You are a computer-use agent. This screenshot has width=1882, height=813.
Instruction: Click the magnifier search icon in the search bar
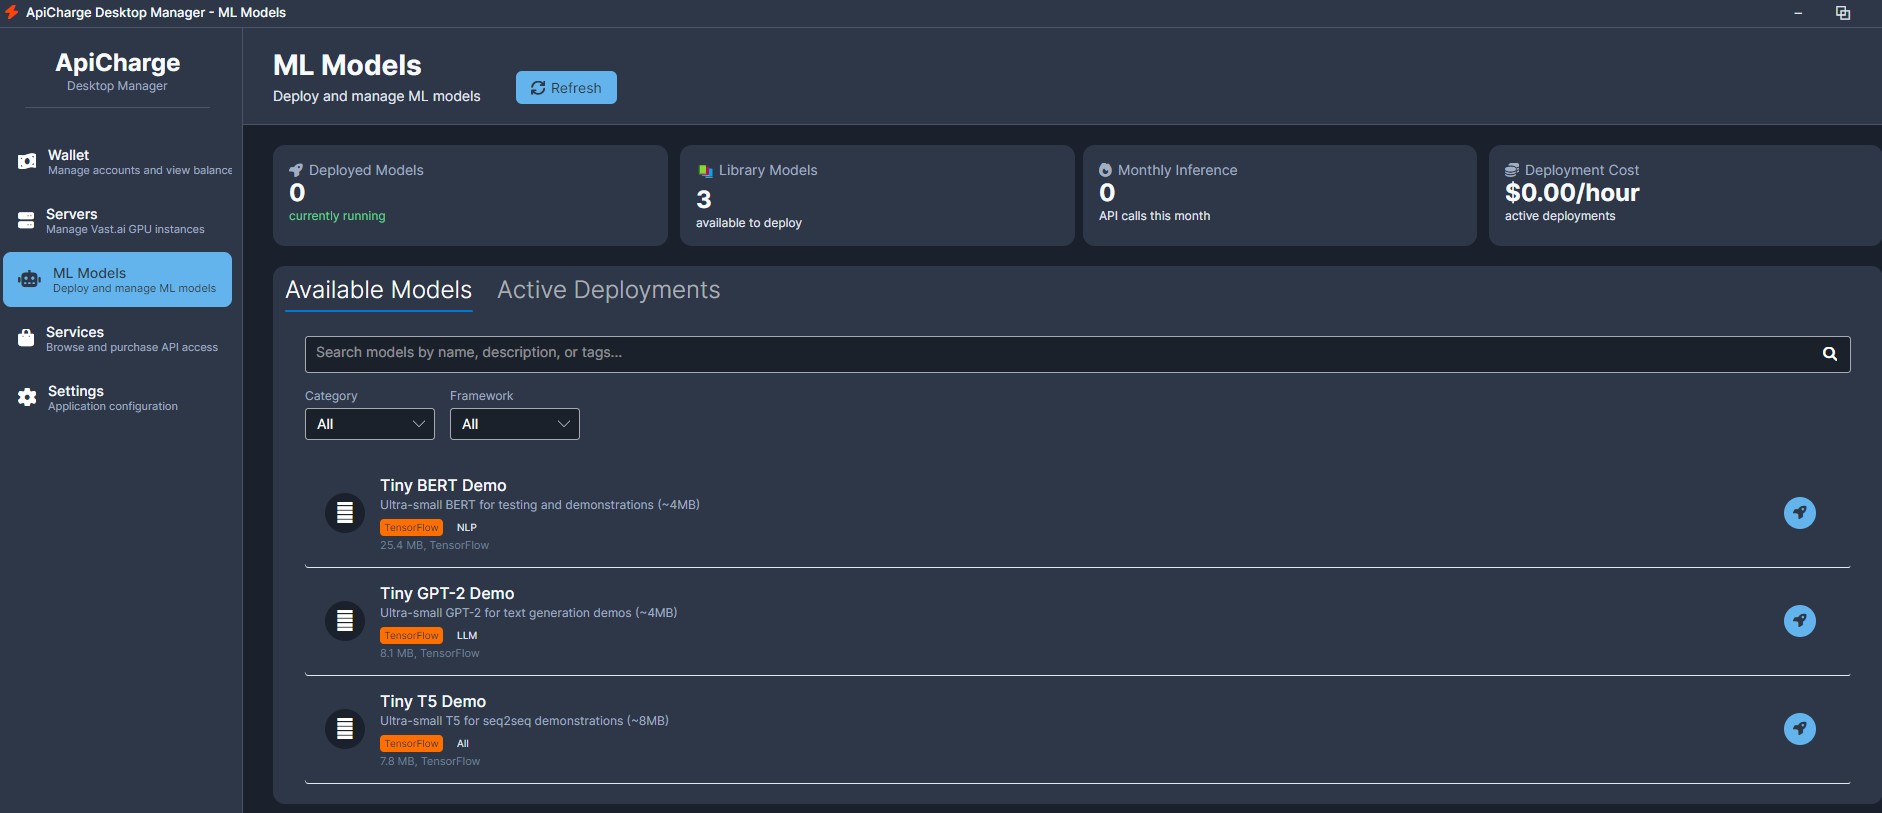click(1829, 354)
